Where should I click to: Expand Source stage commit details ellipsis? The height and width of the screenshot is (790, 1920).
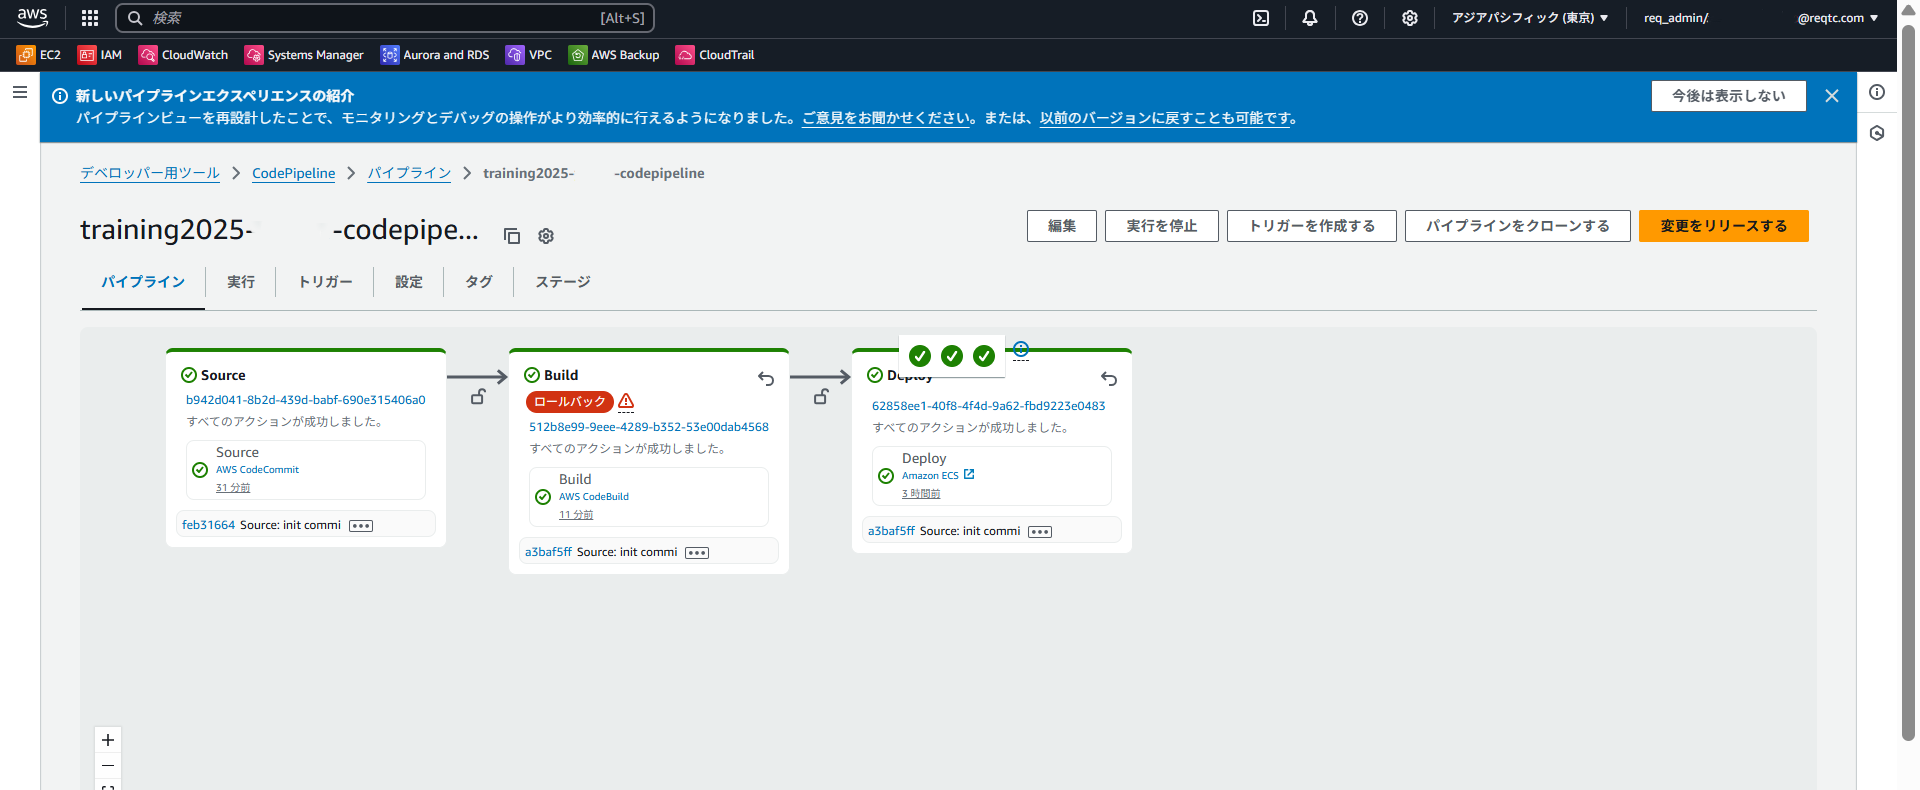pyautogui.click(x=361, y=526)
